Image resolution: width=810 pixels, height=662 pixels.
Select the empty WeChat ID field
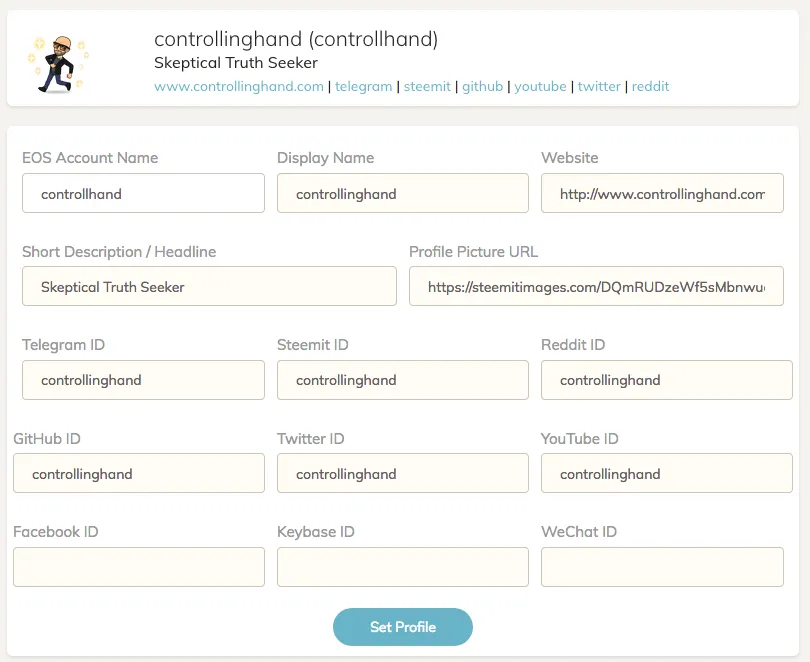(662, 567)
